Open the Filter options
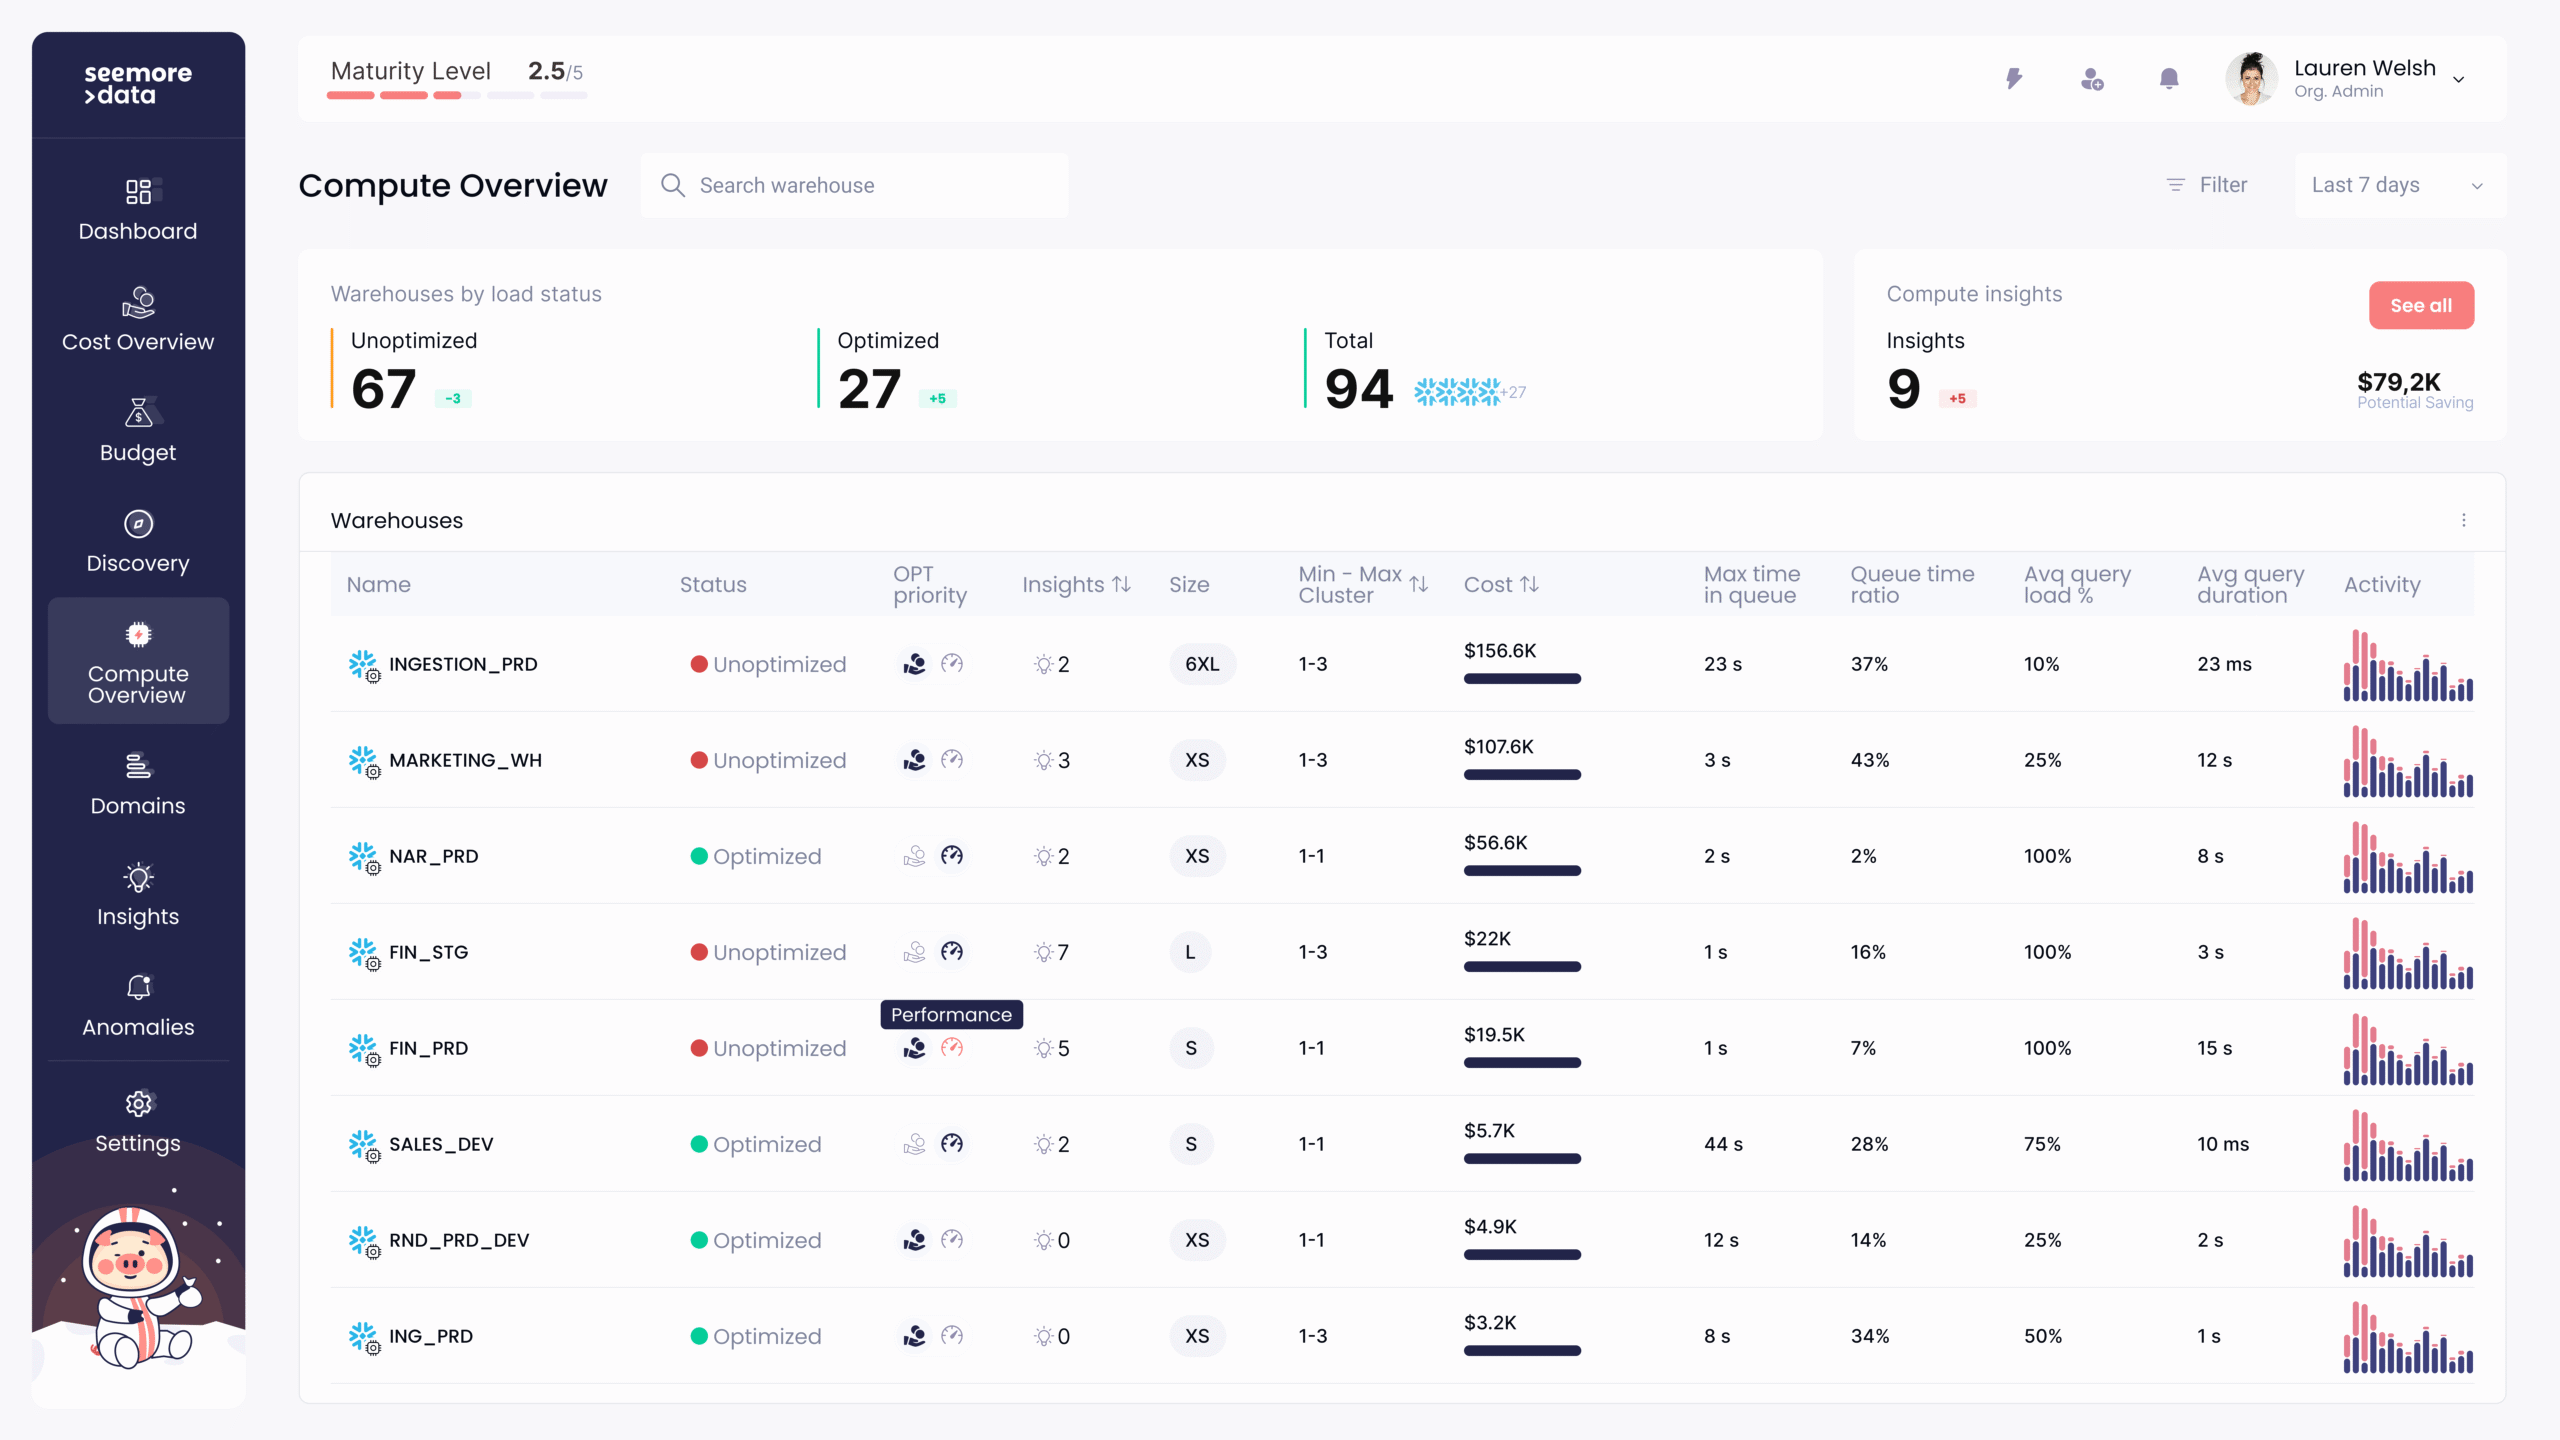The width and height of the screenshot is (2560, 1440). [x=2207, y=185]
